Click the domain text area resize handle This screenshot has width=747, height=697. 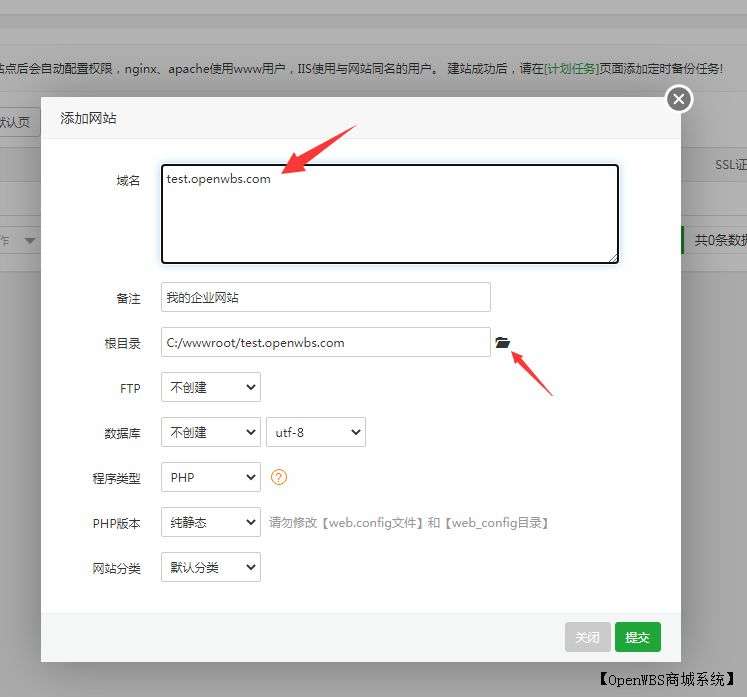612,257
